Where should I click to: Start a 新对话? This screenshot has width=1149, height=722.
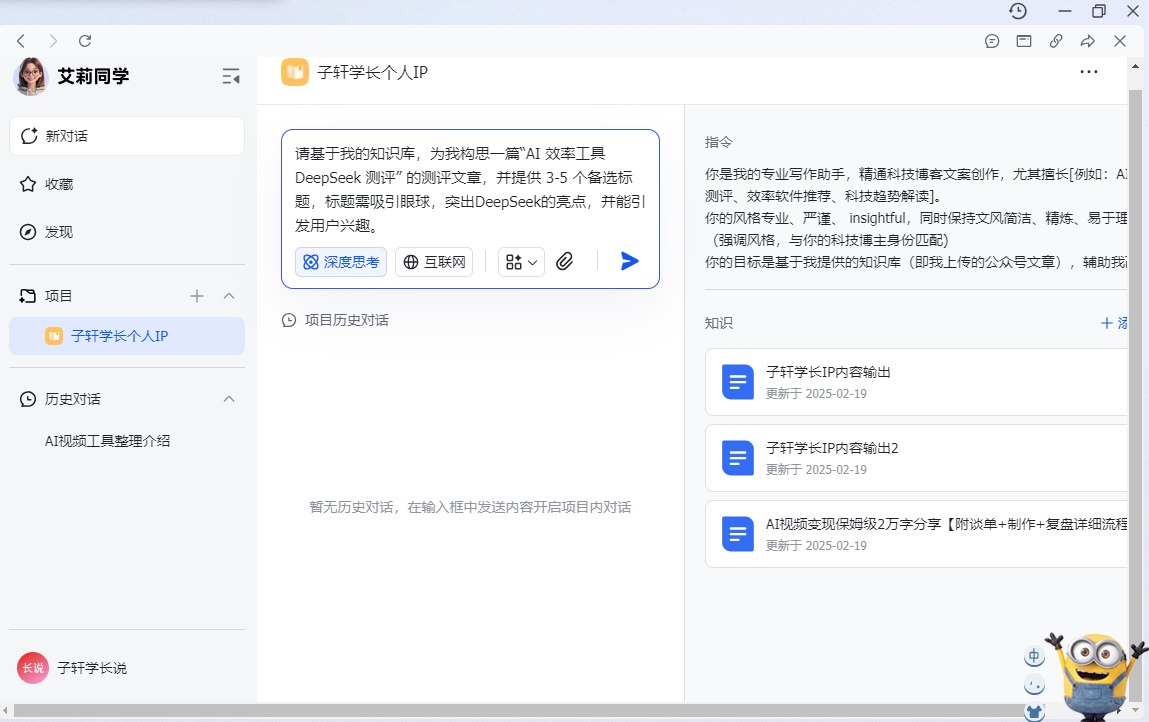point(127,136)
